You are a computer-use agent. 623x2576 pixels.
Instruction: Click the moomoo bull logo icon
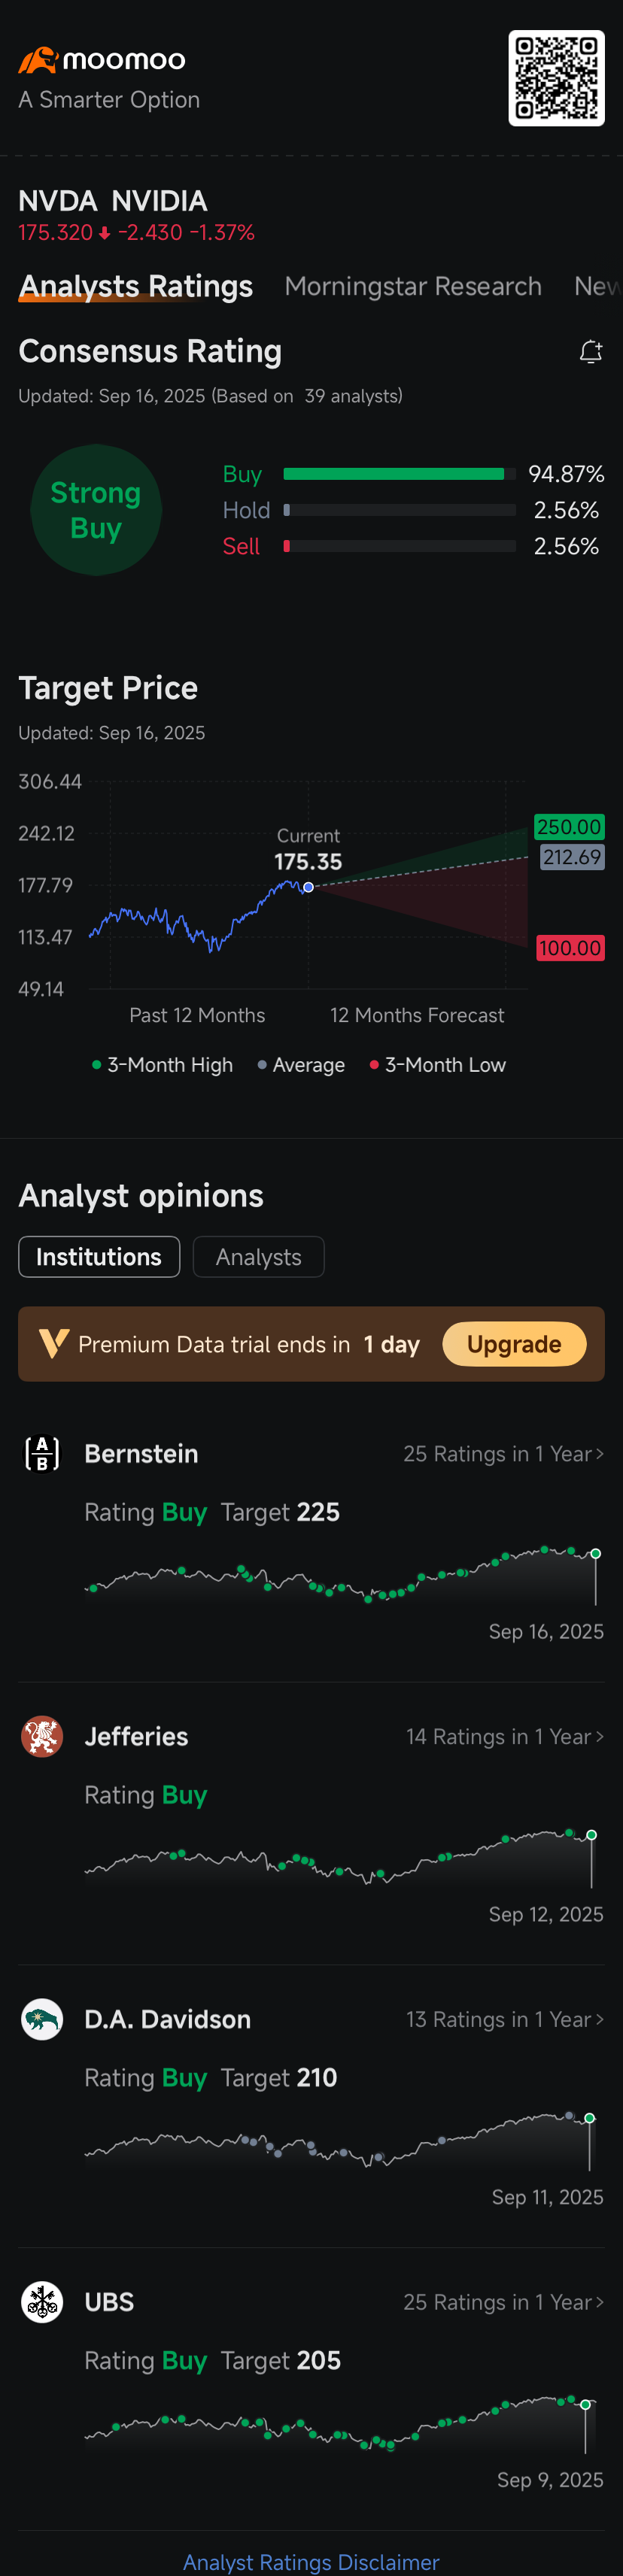(x=38, y=61)
